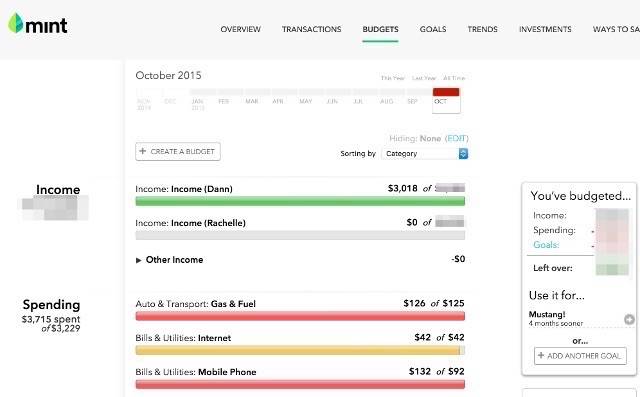640x397 pixels.
Task: Go to the Transactions tab
Action: 311,29
